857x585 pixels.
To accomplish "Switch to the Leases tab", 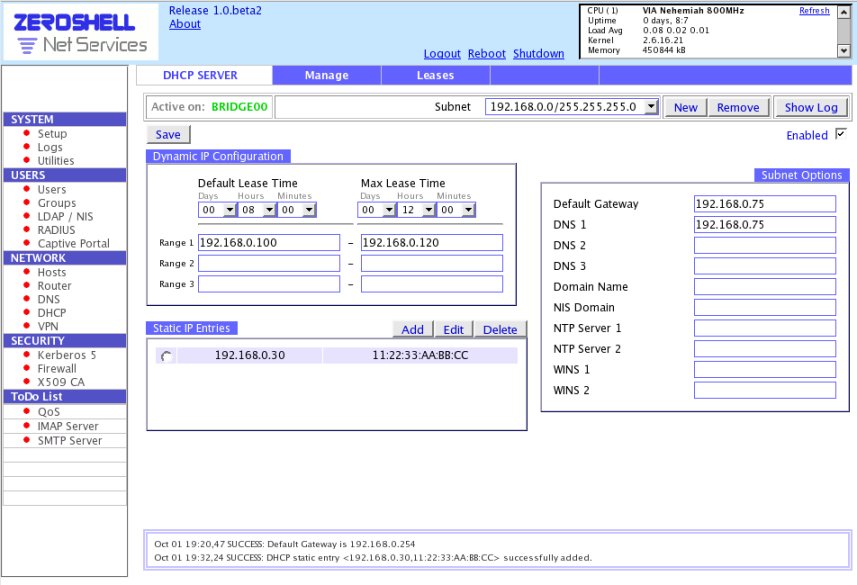I will pyautogui.click(x=435, y=75).
